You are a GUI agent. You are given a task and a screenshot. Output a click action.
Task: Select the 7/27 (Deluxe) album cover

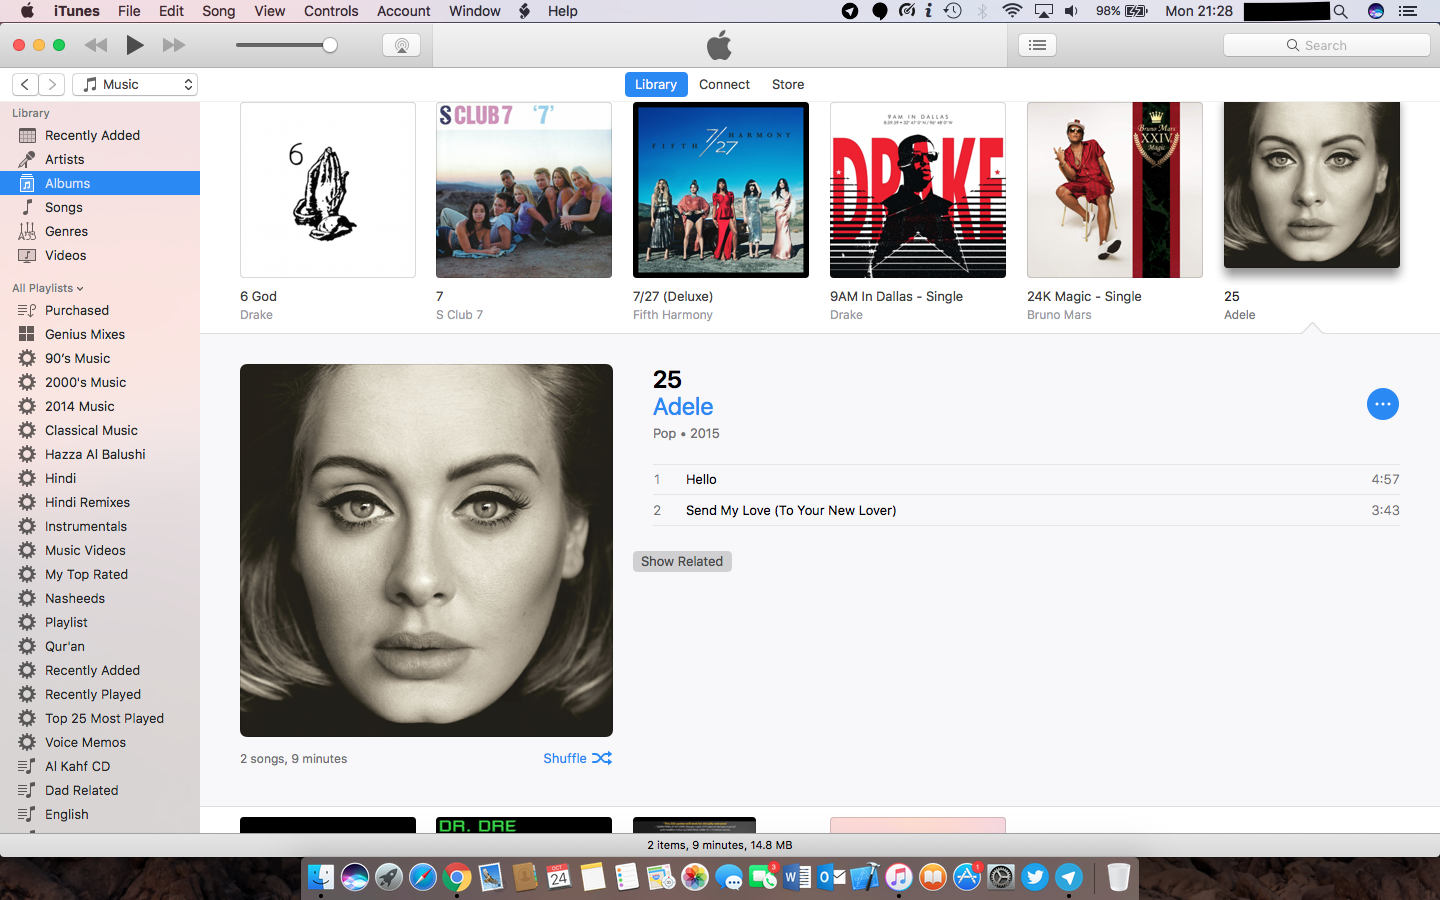(721, 190)
